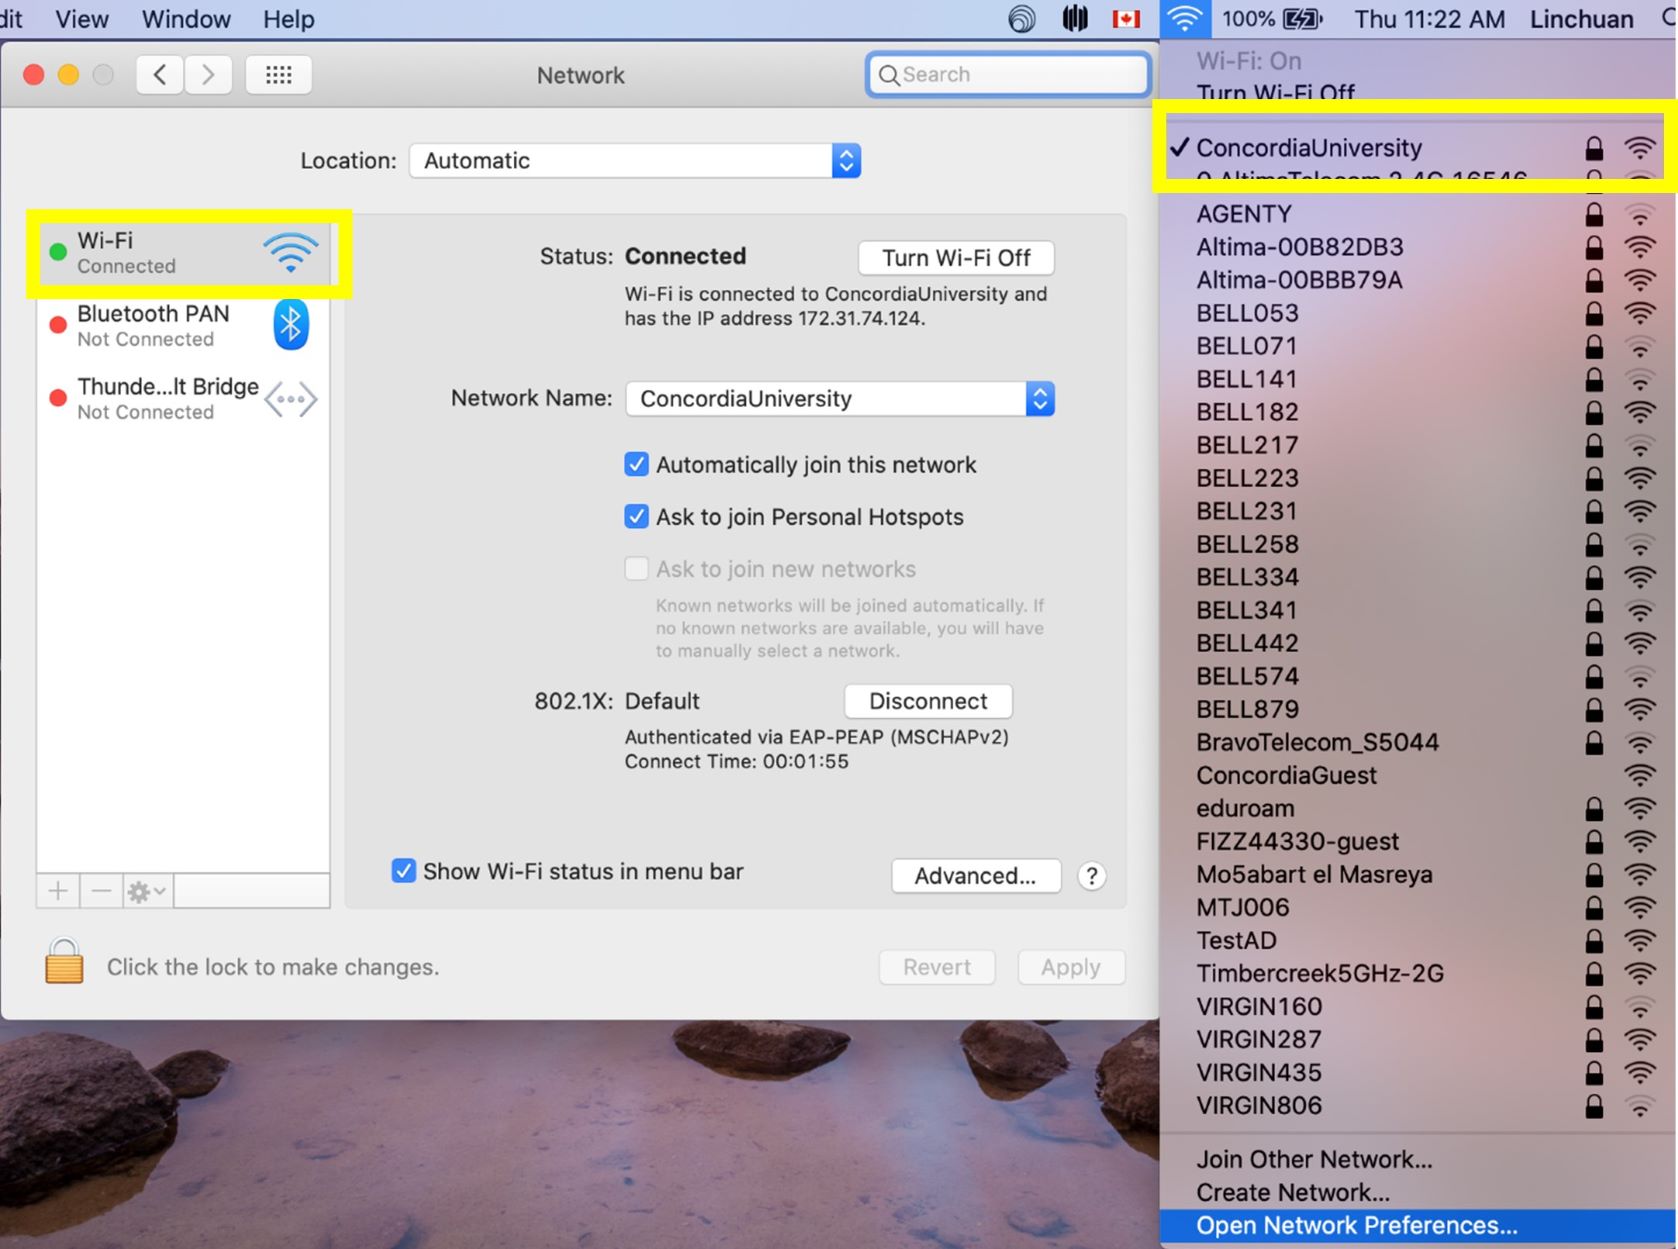This screenshot has width=1678, height=1249.
Task: Select Bluetooth PAN service in sidebar
Action: click(183, 325)
